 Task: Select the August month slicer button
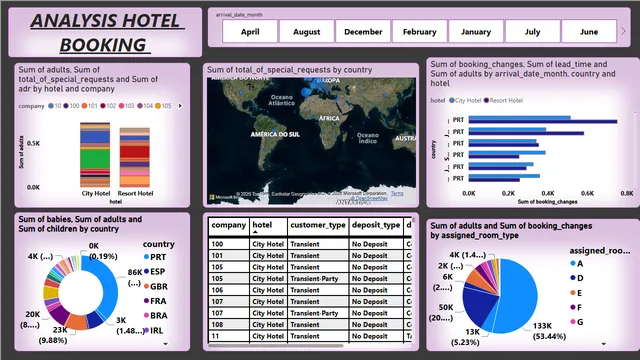(x=307, y=31)
